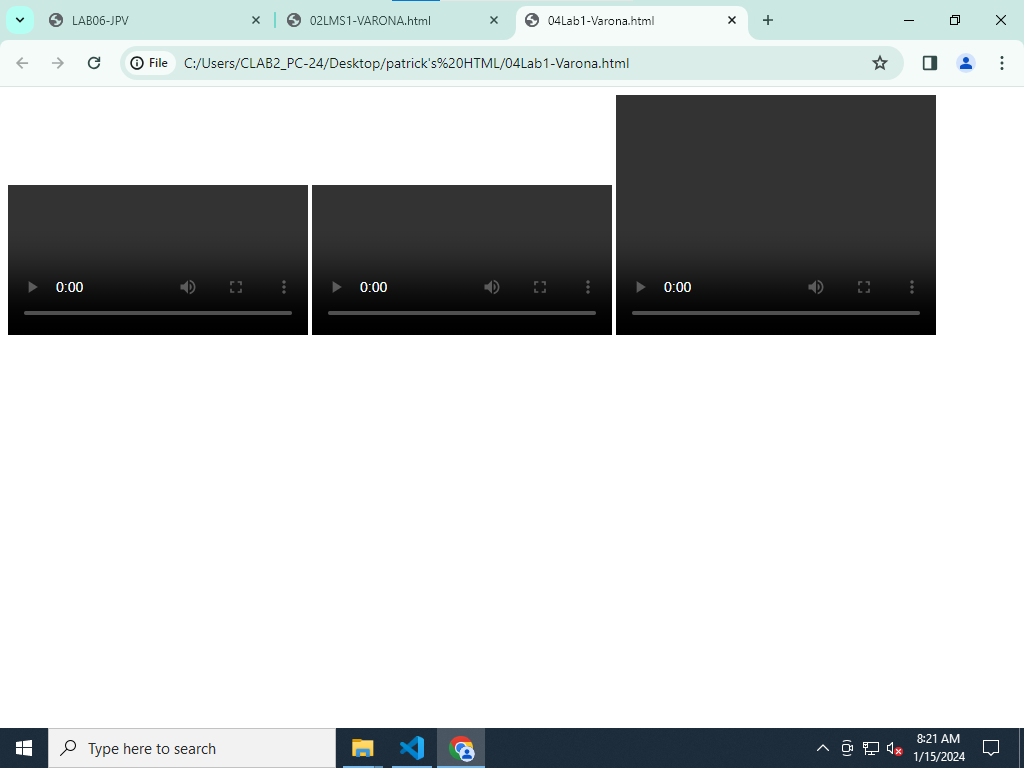Play the first video on the left

(x=33, y=287)
